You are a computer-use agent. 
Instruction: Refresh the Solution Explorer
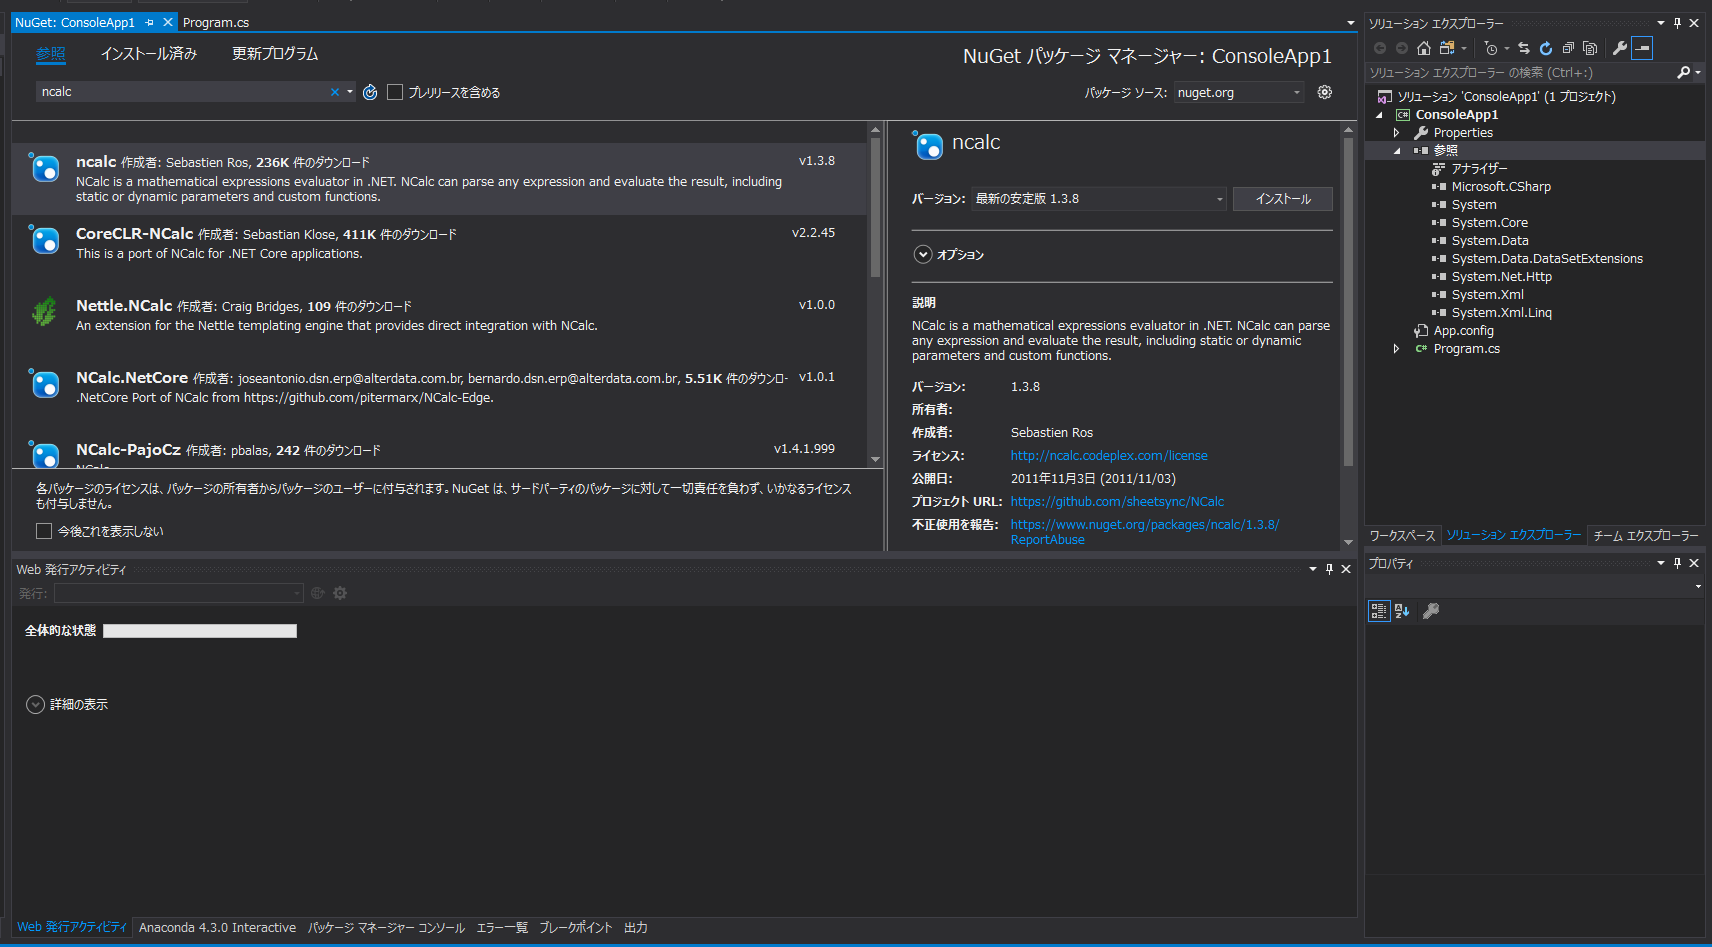pos(1546,47)
